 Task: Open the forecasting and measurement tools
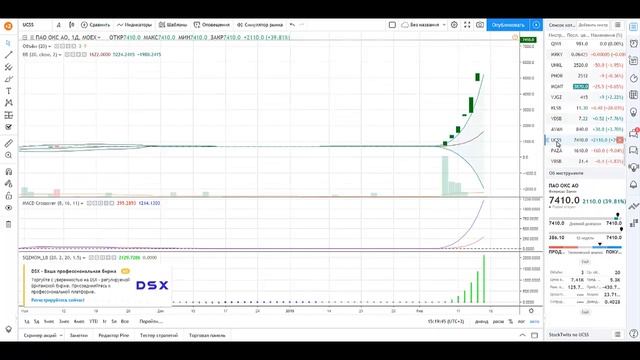(8, 115)
